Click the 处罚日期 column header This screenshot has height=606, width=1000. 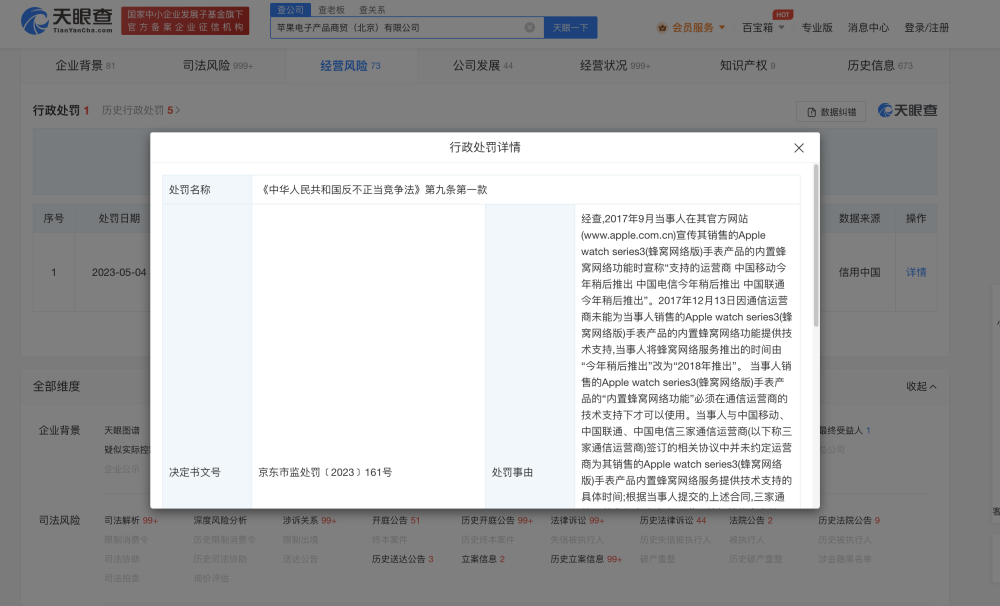[x=119, y=218]
